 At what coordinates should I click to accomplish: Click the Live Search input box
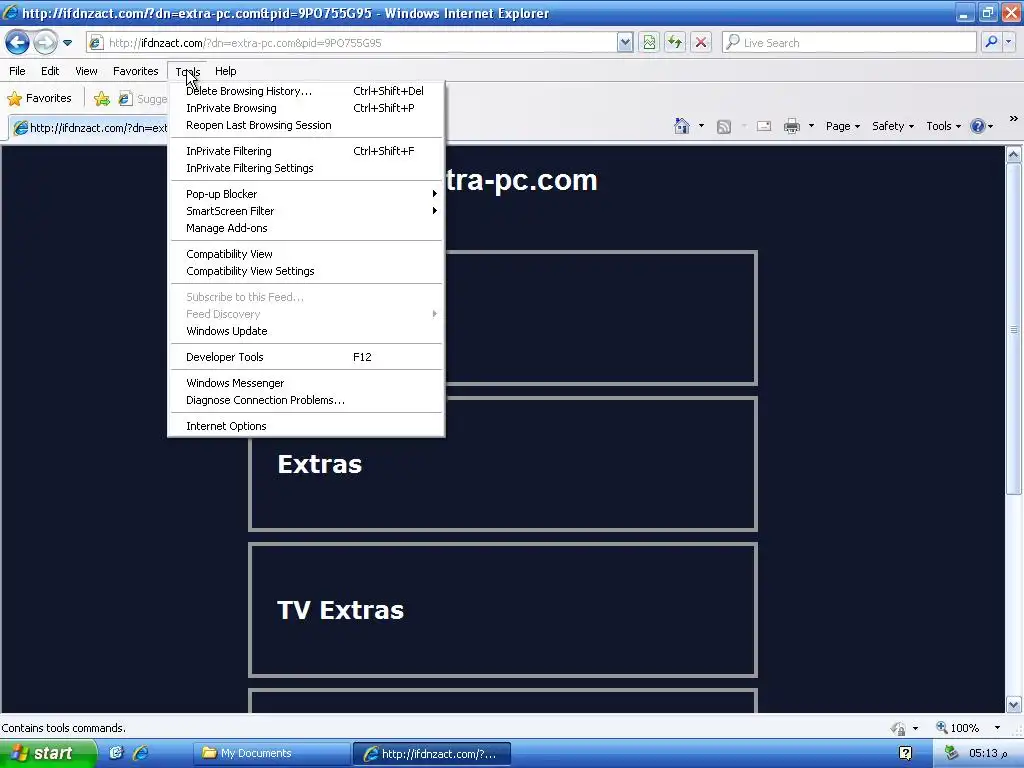pyautogui.click(x=849, y=43)
